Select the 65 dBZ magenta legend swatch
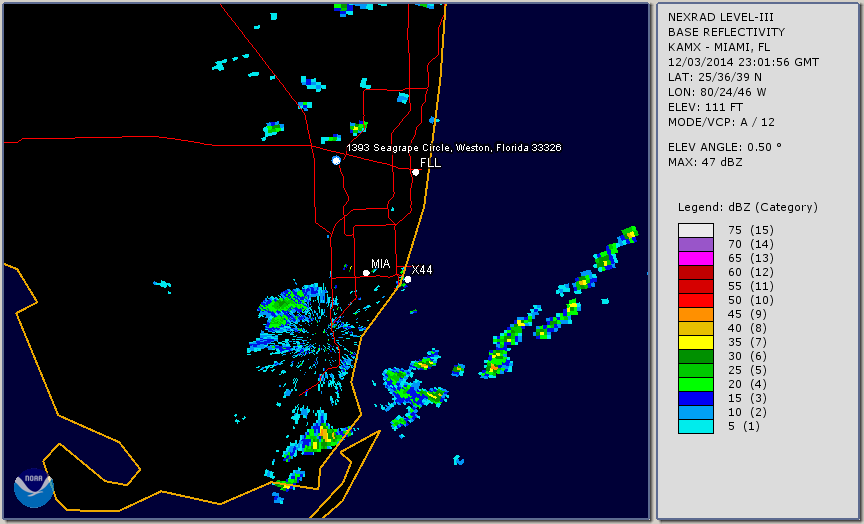Image resolution: width=864 pixels, height=524 pixels. click(x=696, y=258)
